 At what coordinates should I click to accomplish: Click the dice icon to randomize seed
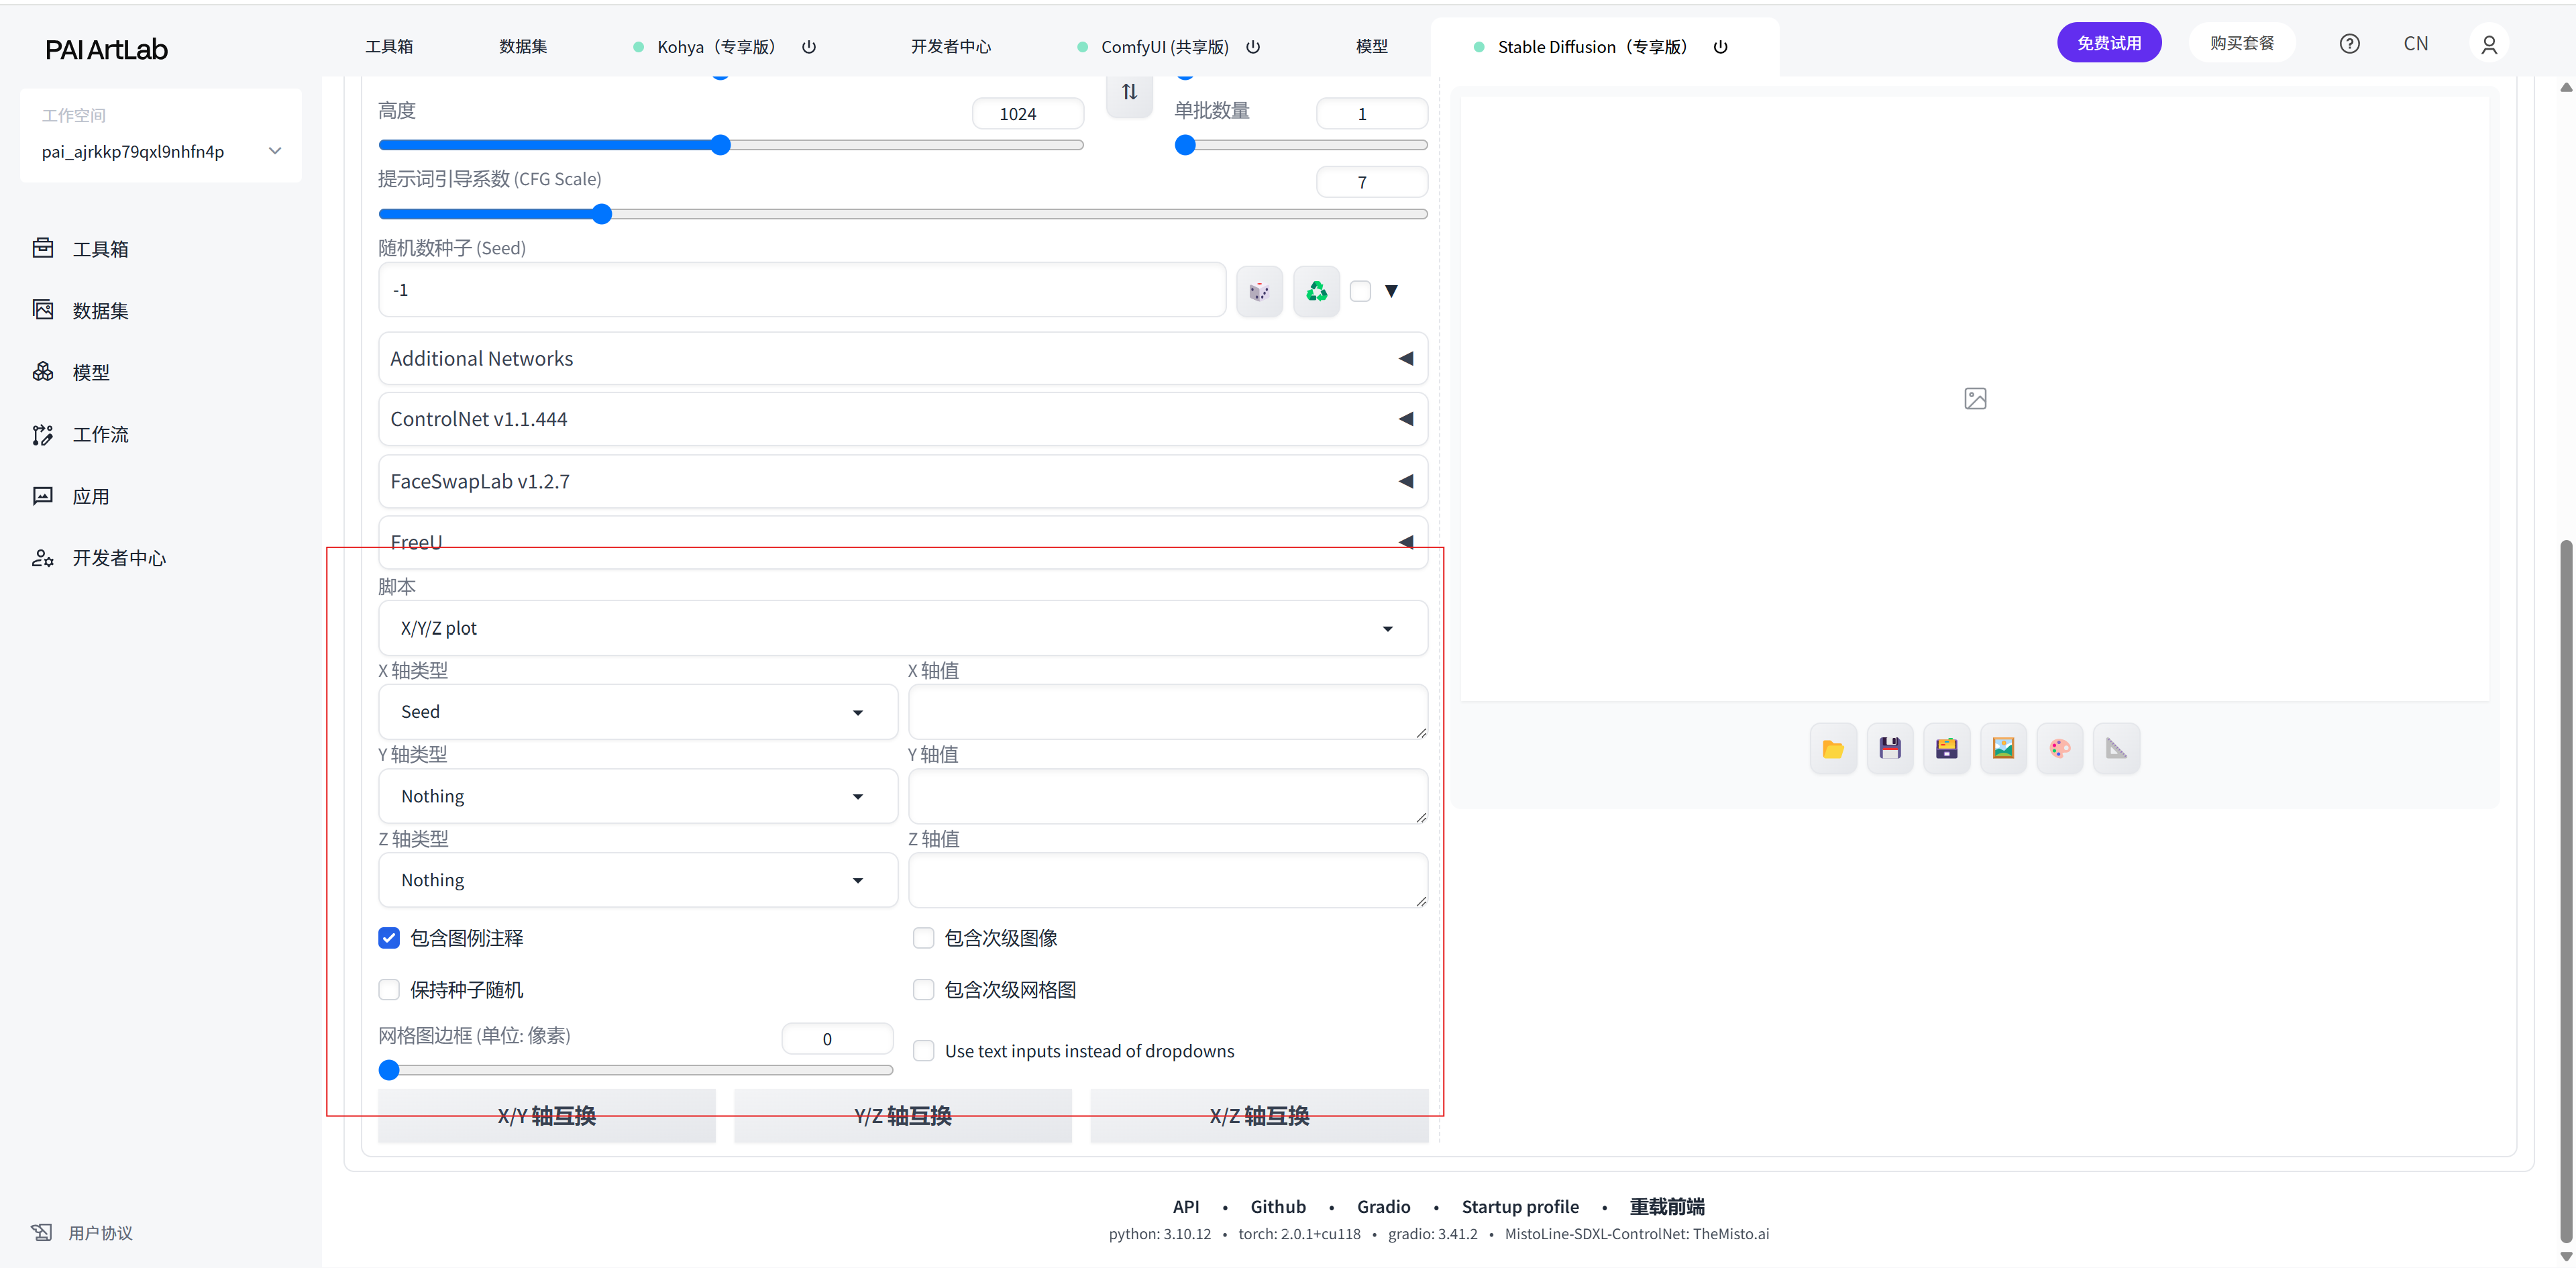tap(1259, 291)
